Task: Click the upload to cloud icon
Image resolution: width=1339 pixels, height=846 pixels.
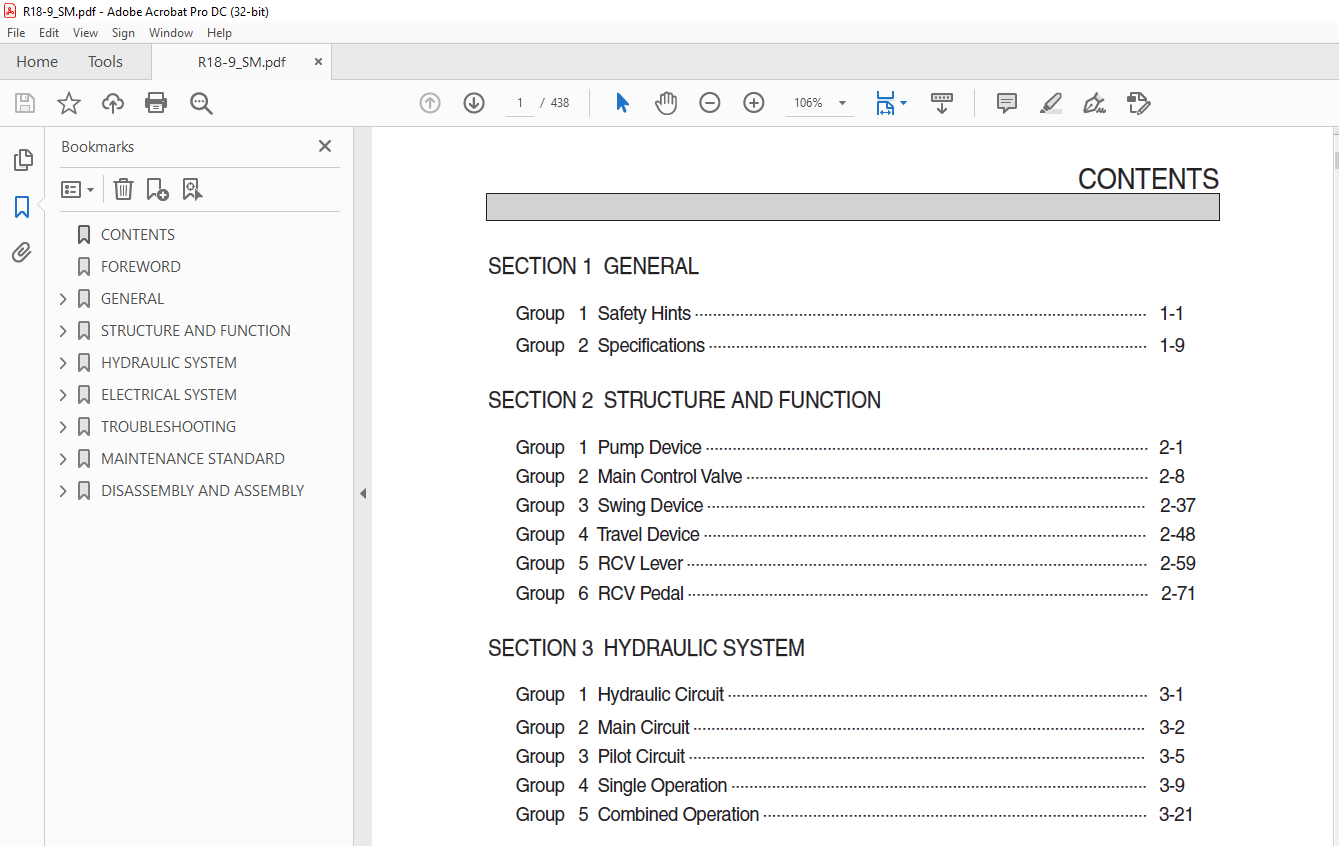Action: point(113,103)
